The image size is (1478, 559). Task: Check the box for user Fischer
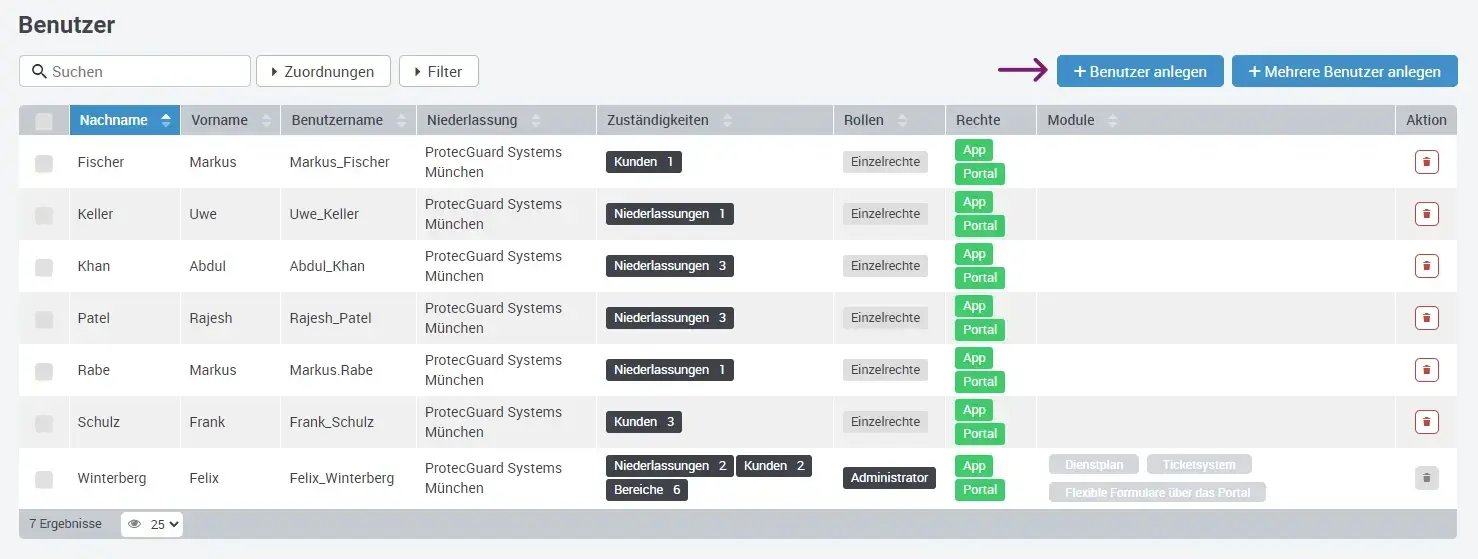44,163
